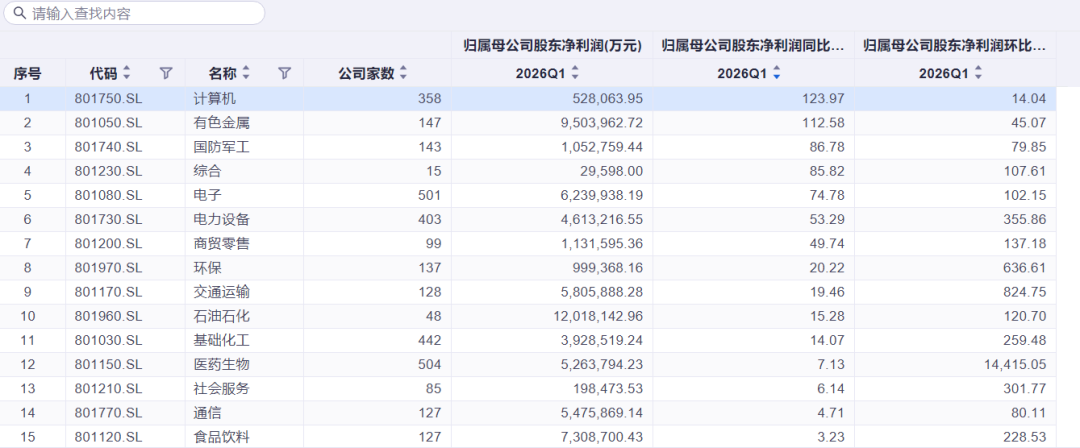Click company count 358
Image resolution: width=1080 pixels, height=448 pixels.
(429, 99)
